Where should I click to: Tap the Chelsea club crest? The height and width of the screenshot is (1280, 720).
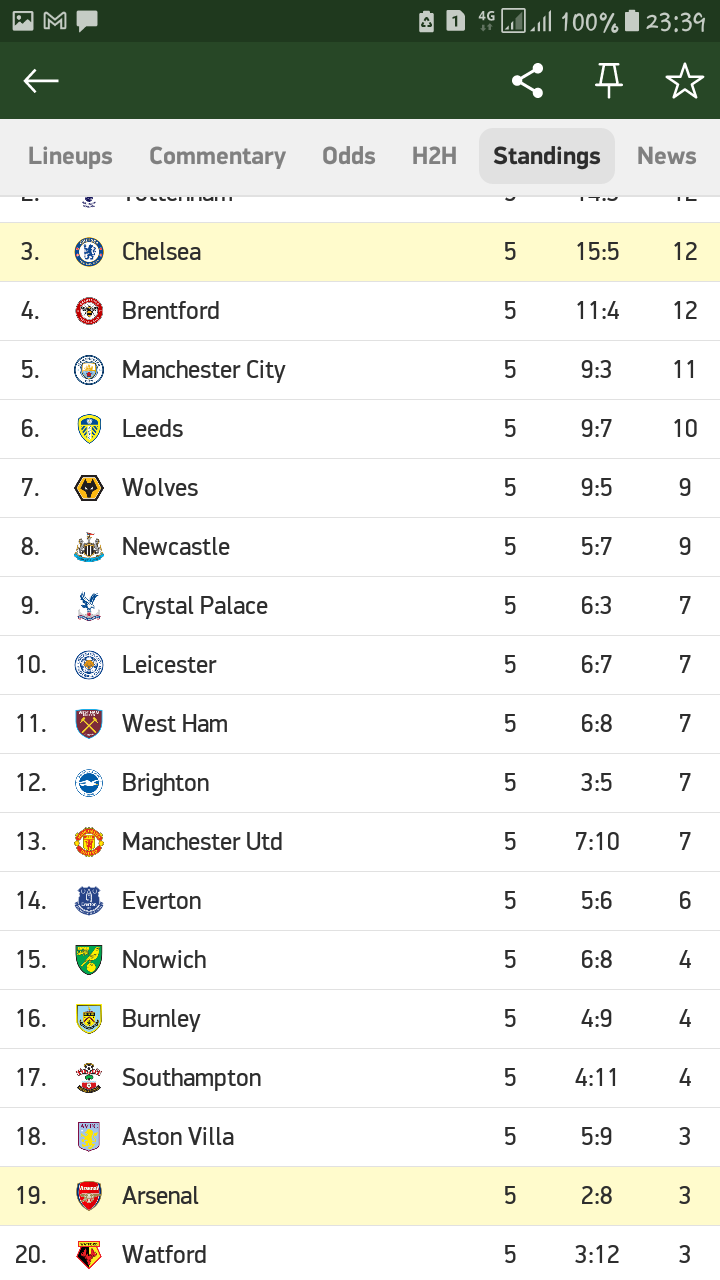click(x=89, y=252)
